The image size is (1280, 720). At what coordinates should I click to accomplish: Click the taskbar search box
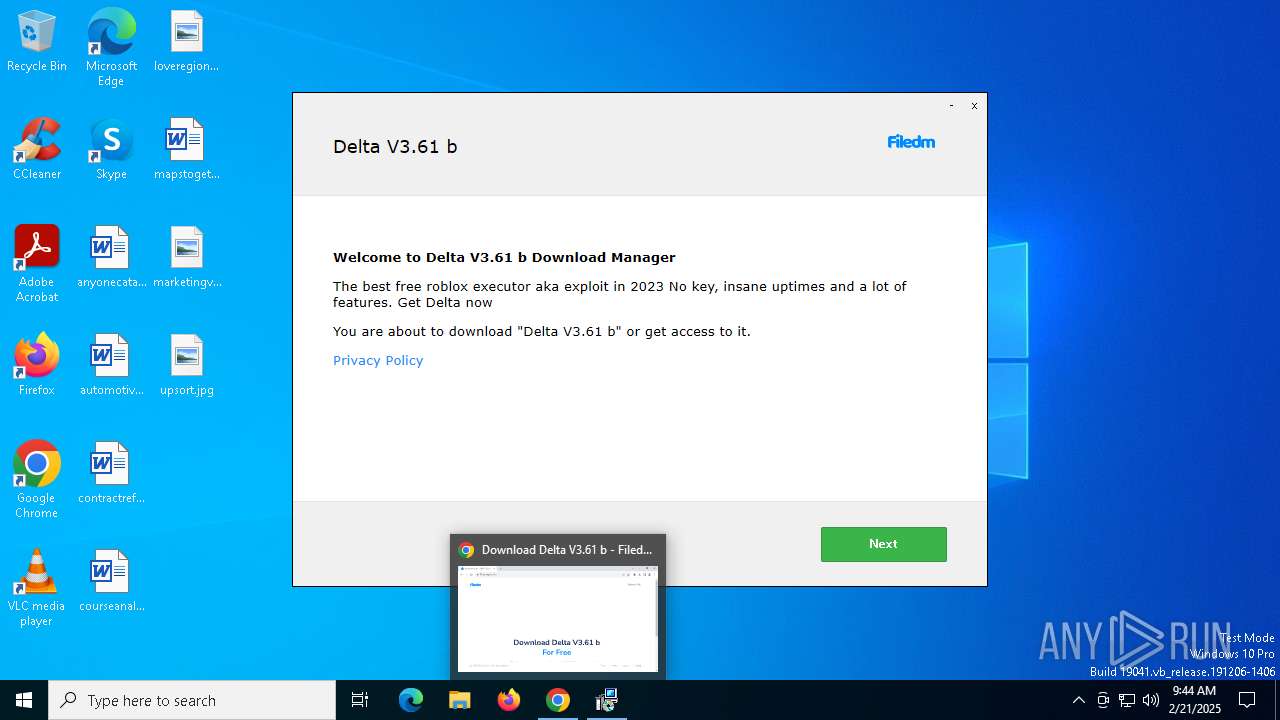point(192,700)
